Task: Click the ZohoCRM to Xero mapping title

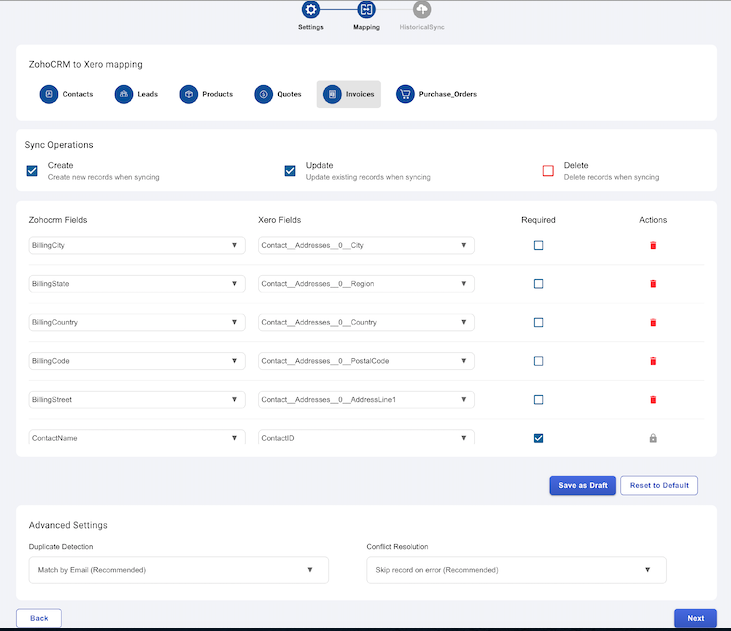Action: point(86,64)
